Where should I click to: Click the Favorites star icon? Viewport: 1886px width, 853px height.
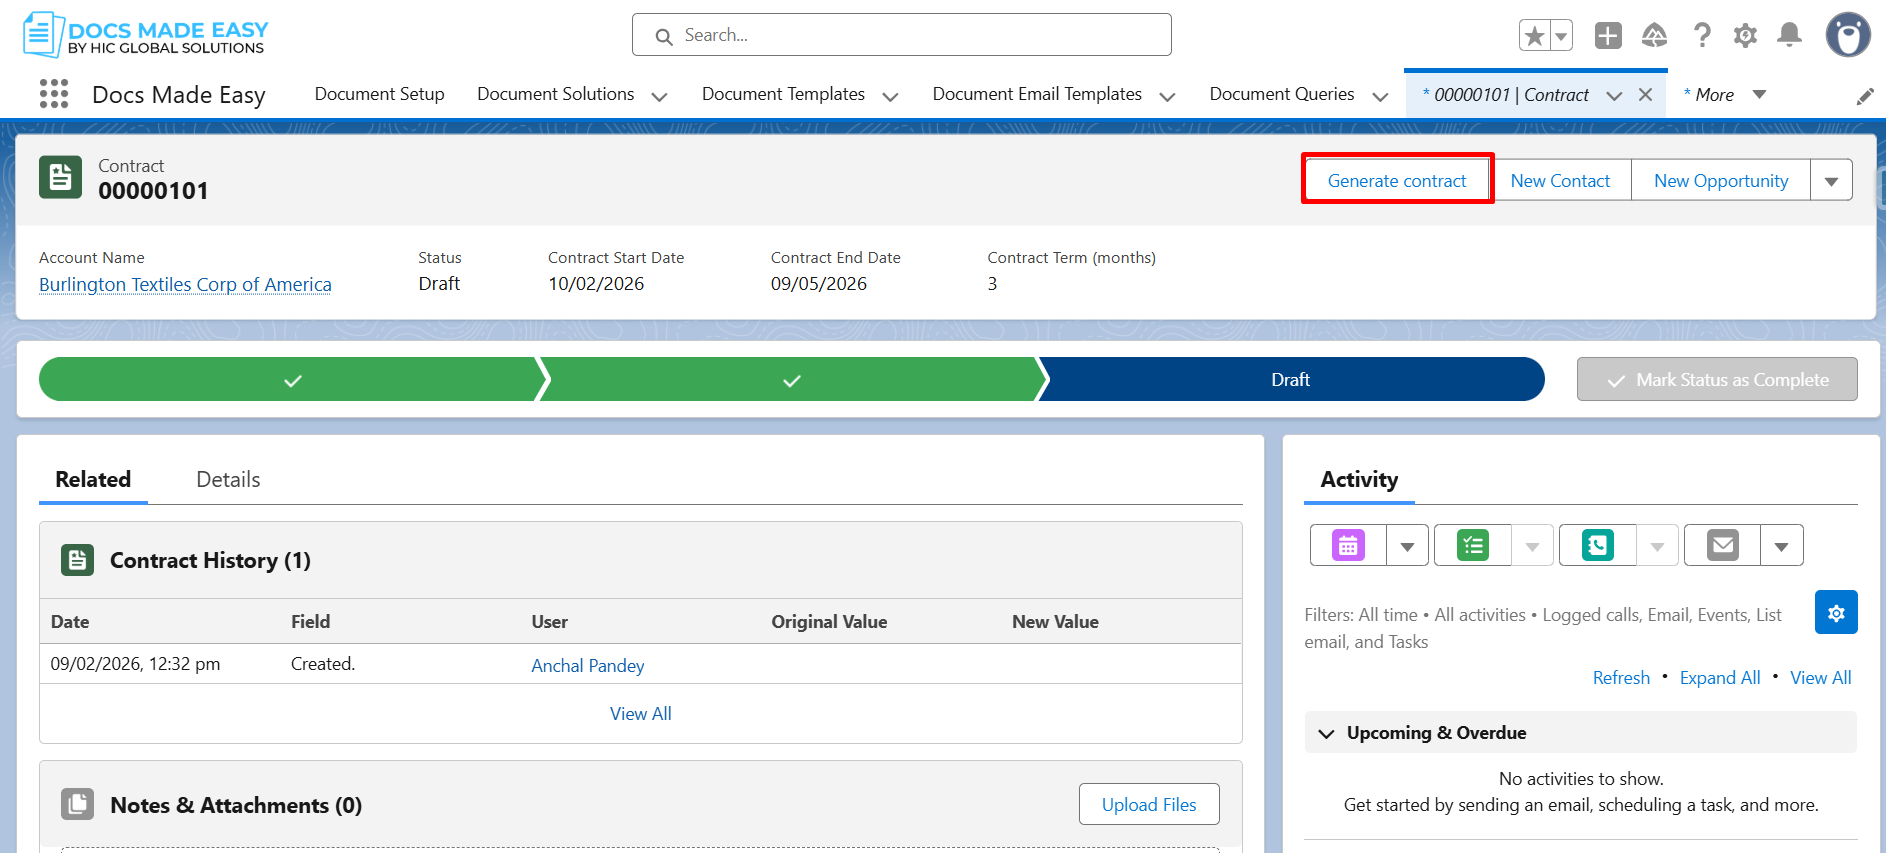(1534, 36)
